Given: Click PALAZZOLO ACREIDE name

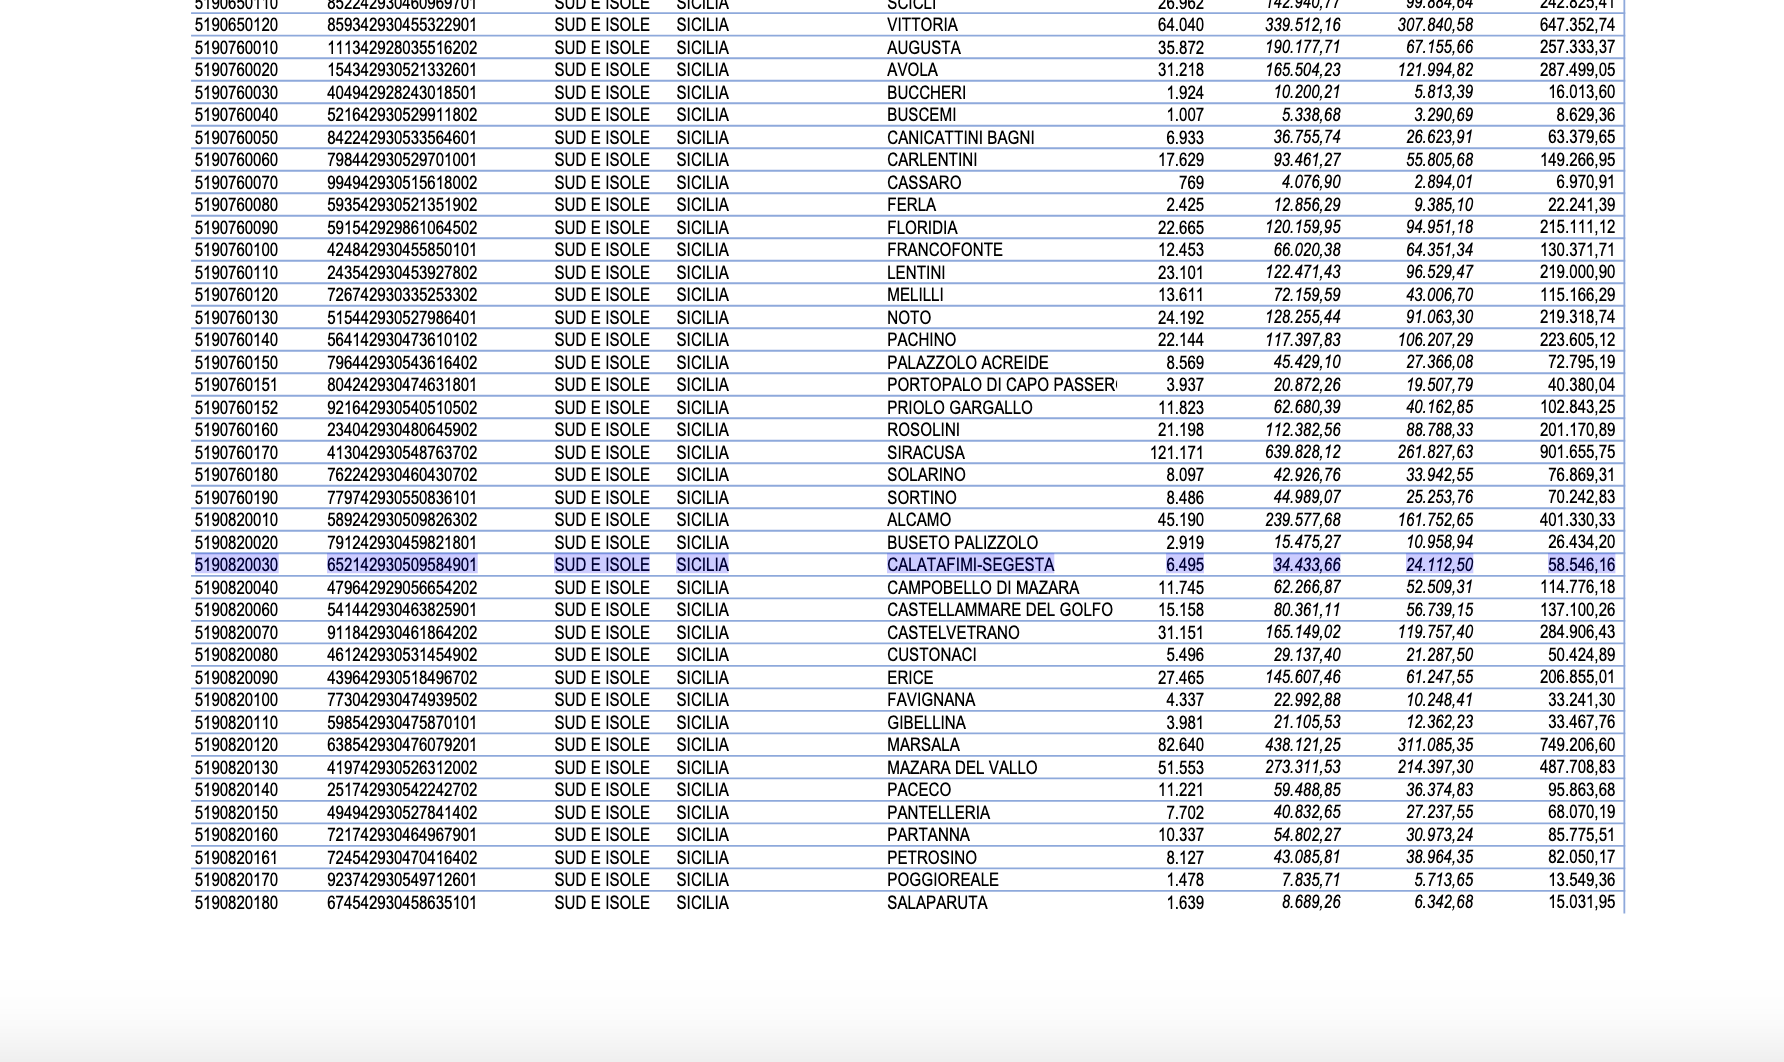Looking at the screenshot, I should (x=967, y=363).
